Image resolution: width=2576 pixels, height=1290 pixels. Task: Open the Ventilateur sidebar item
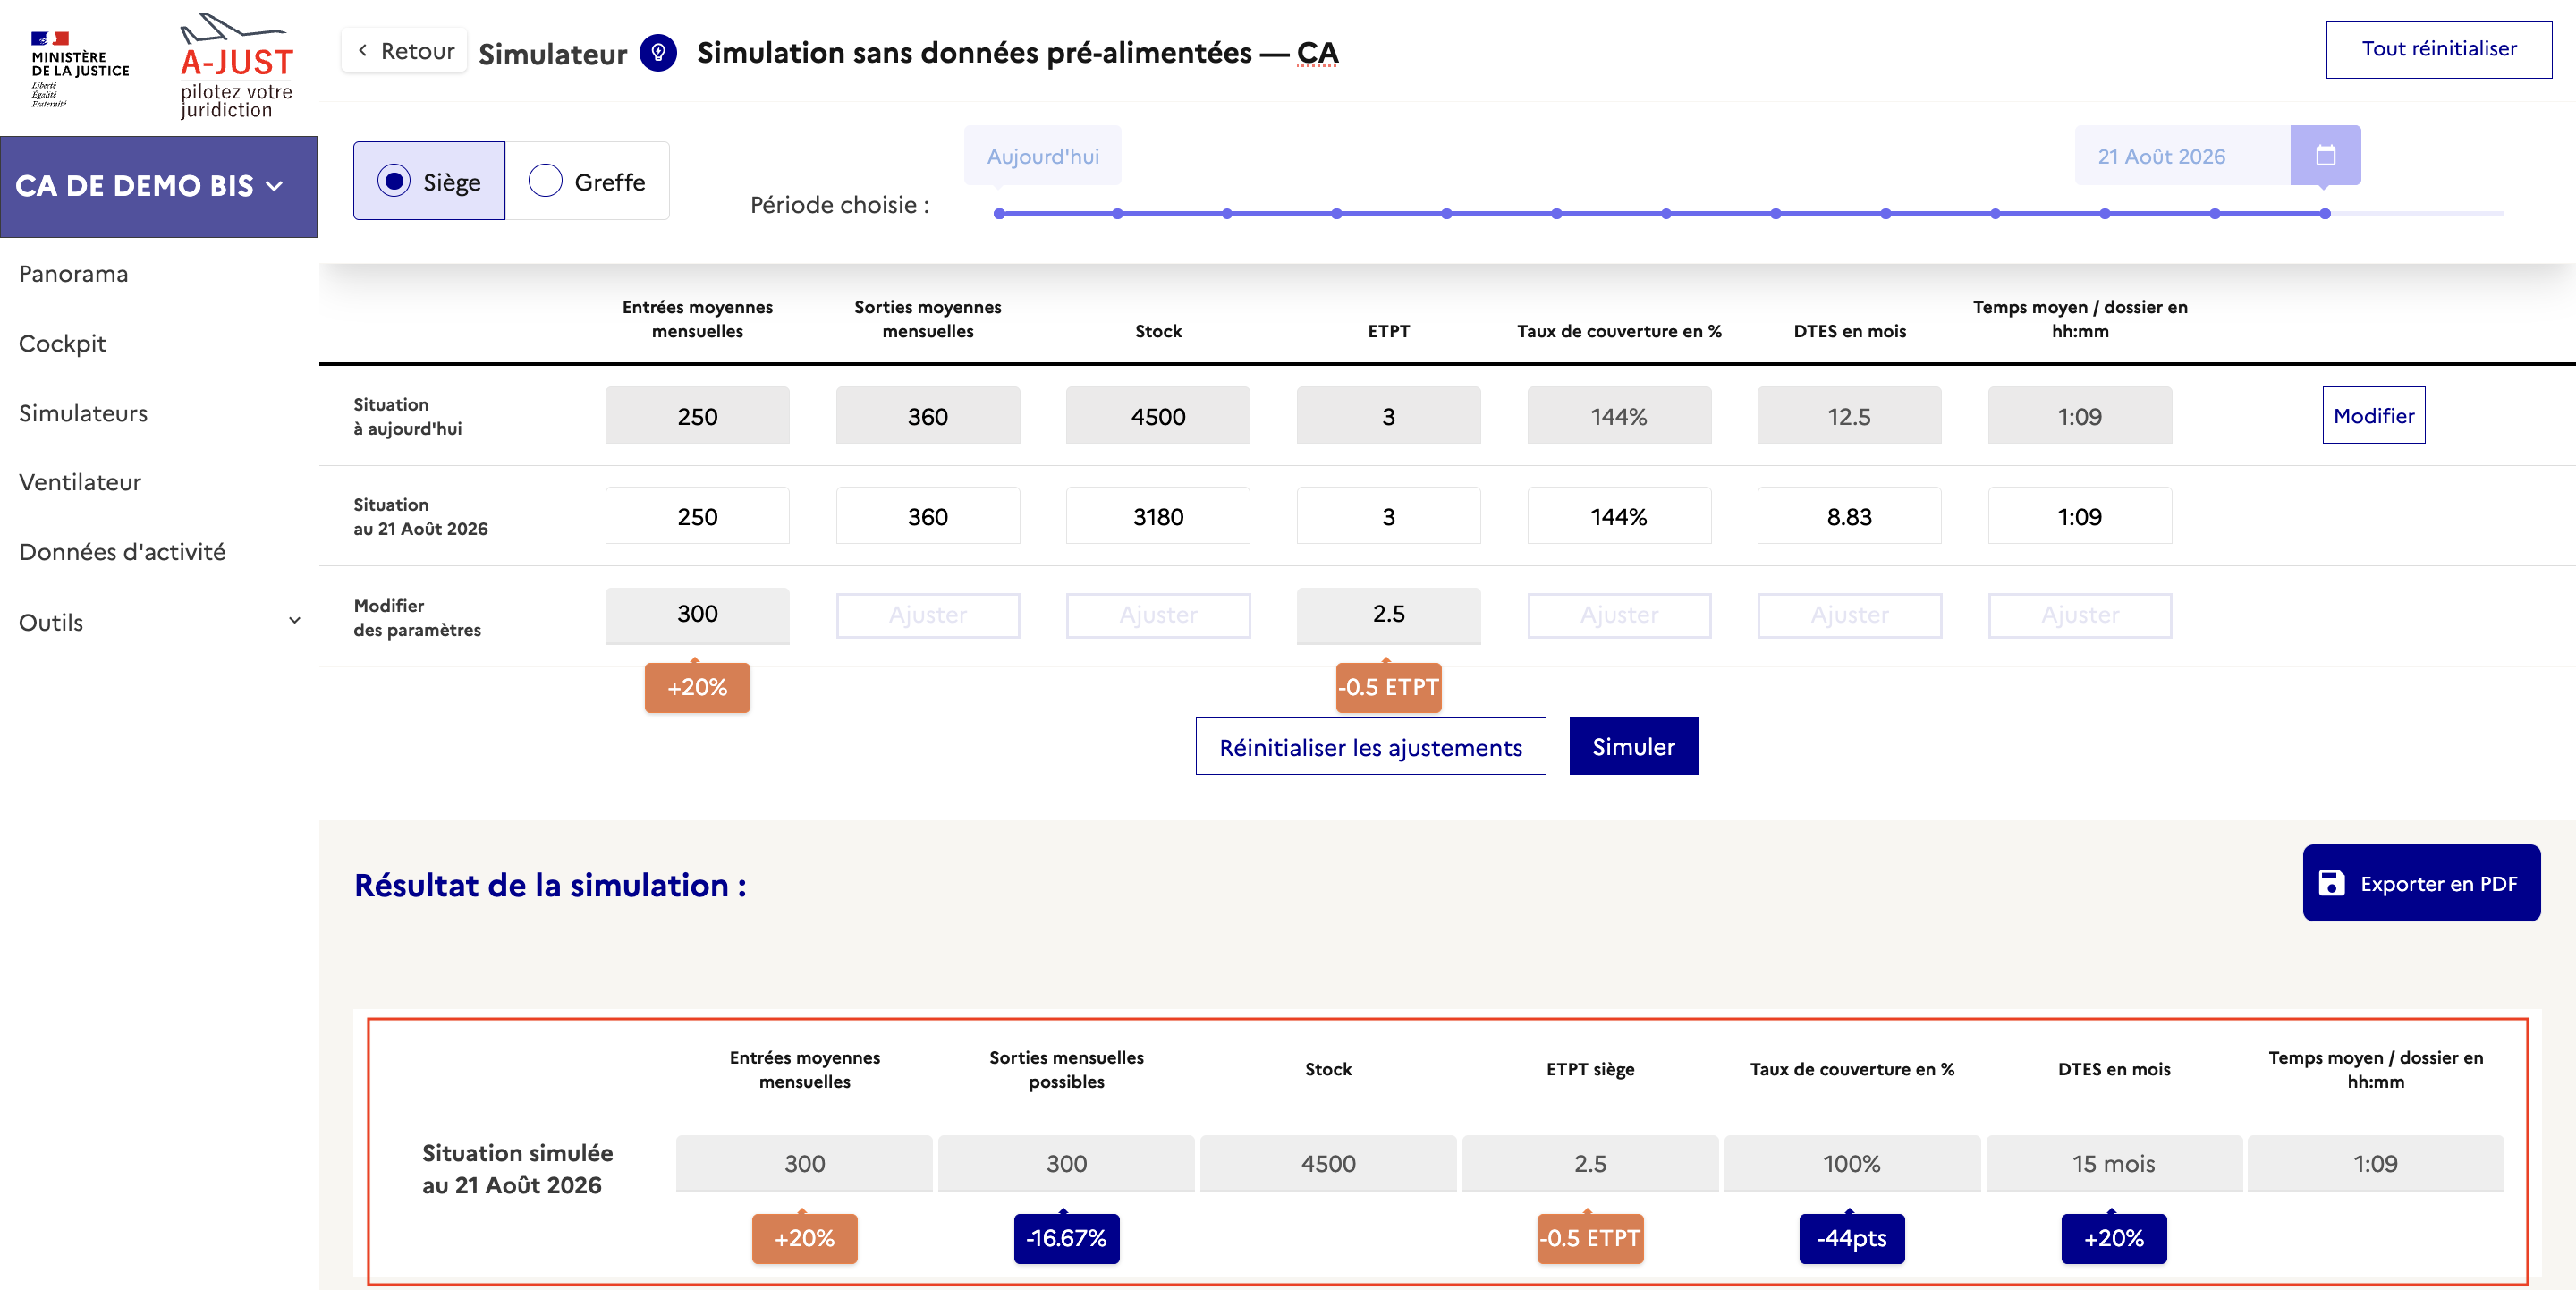80,482
